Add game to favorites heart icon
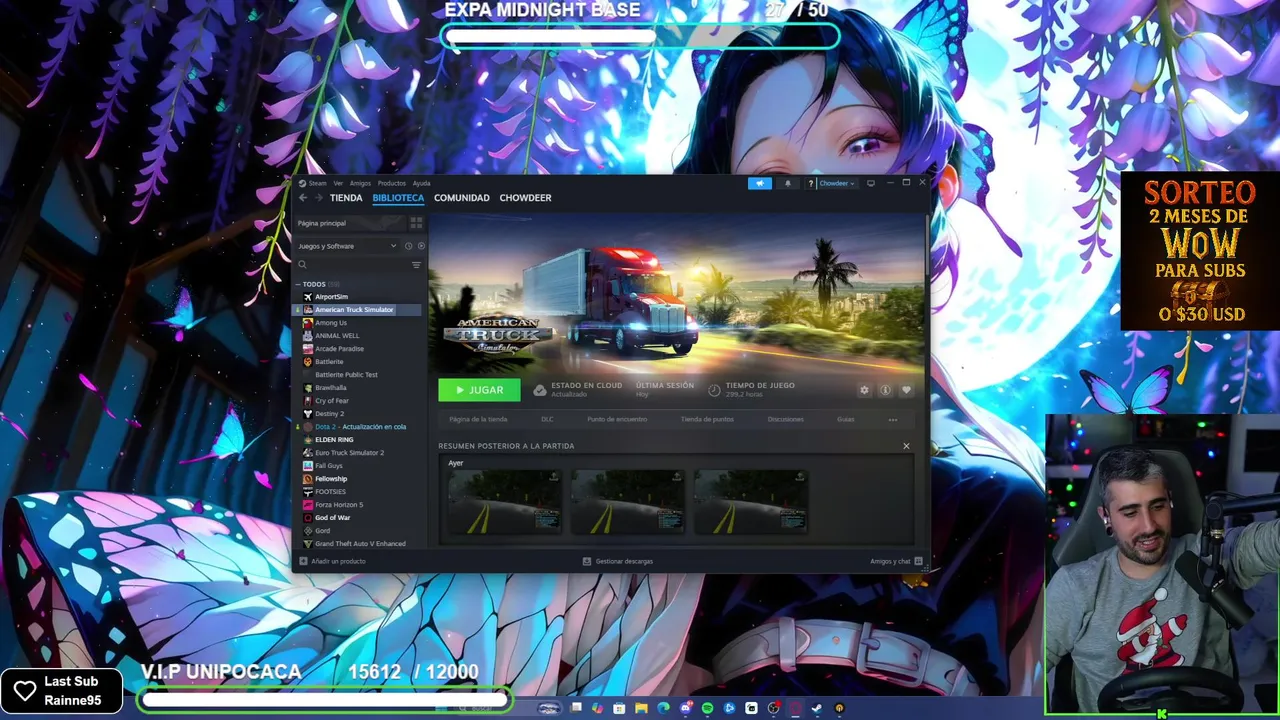Screen dimensions: 1280x720 click(x=906, y=390)
